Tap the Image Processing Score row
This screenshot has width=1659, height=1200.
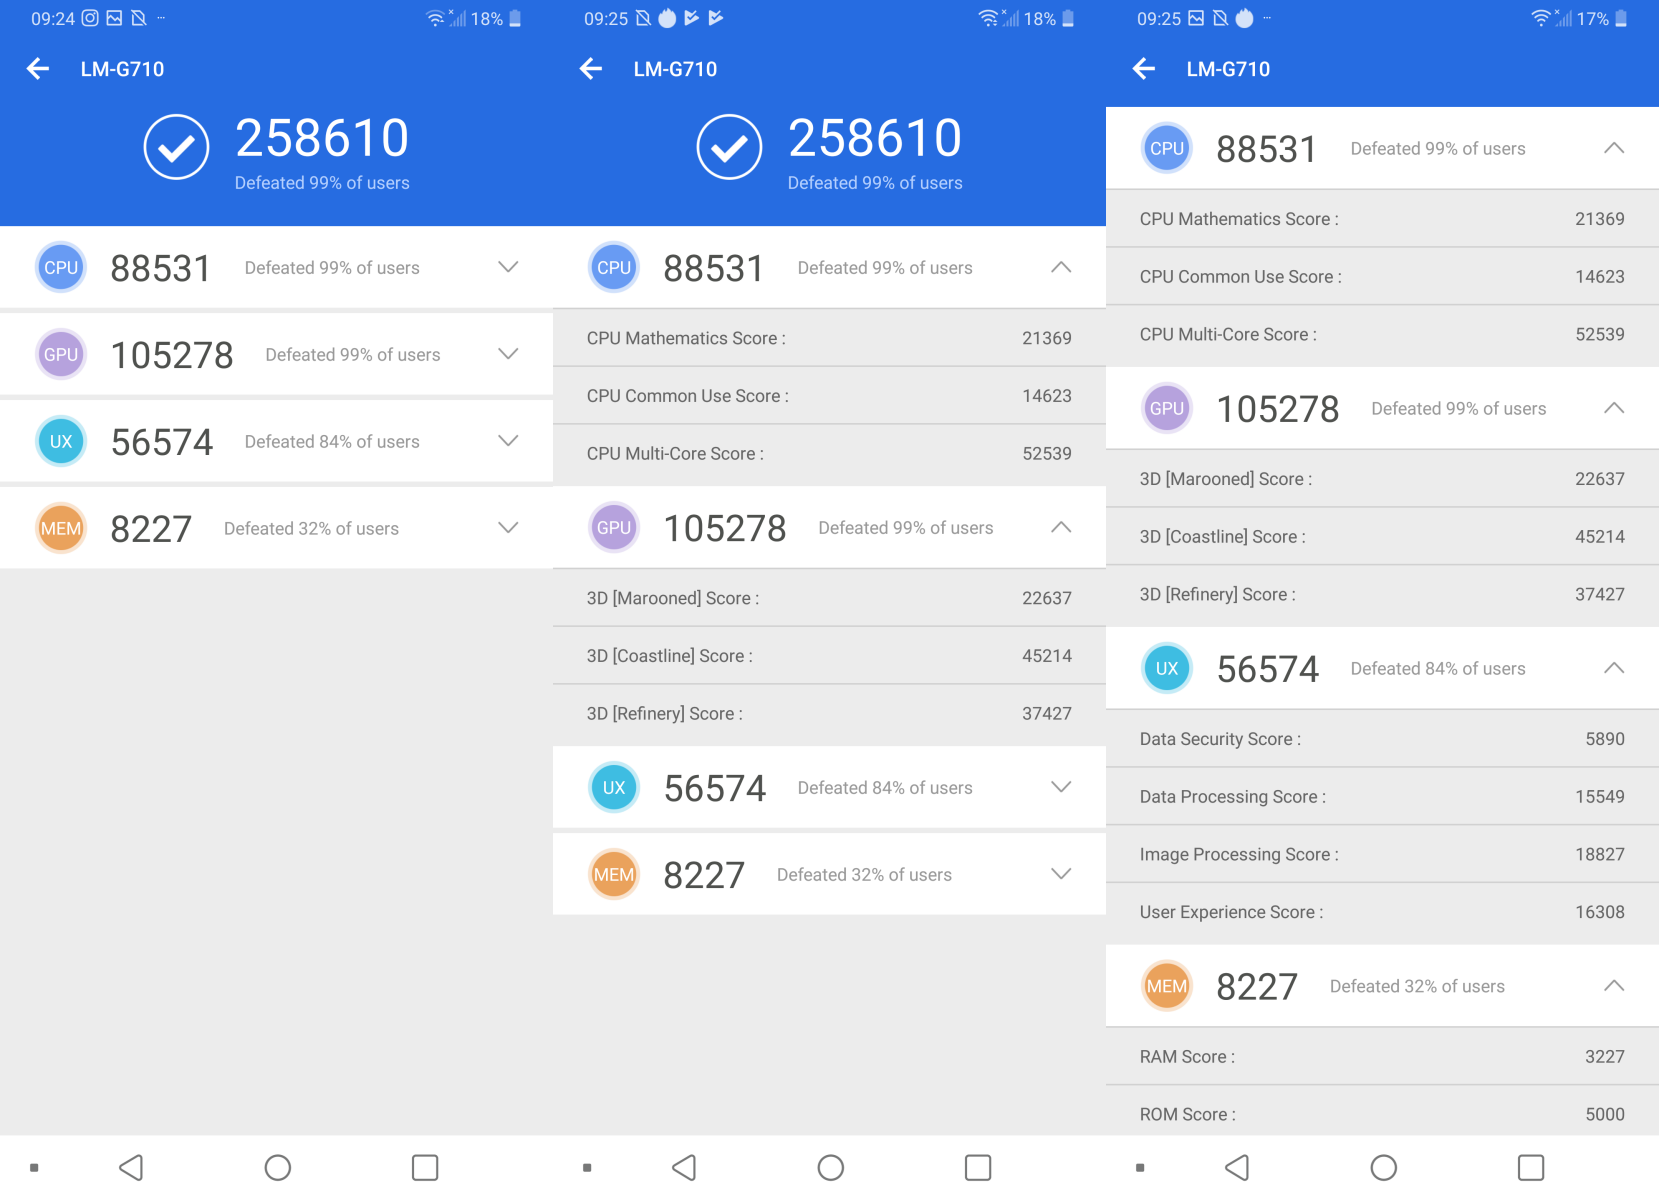[1382, 854]
